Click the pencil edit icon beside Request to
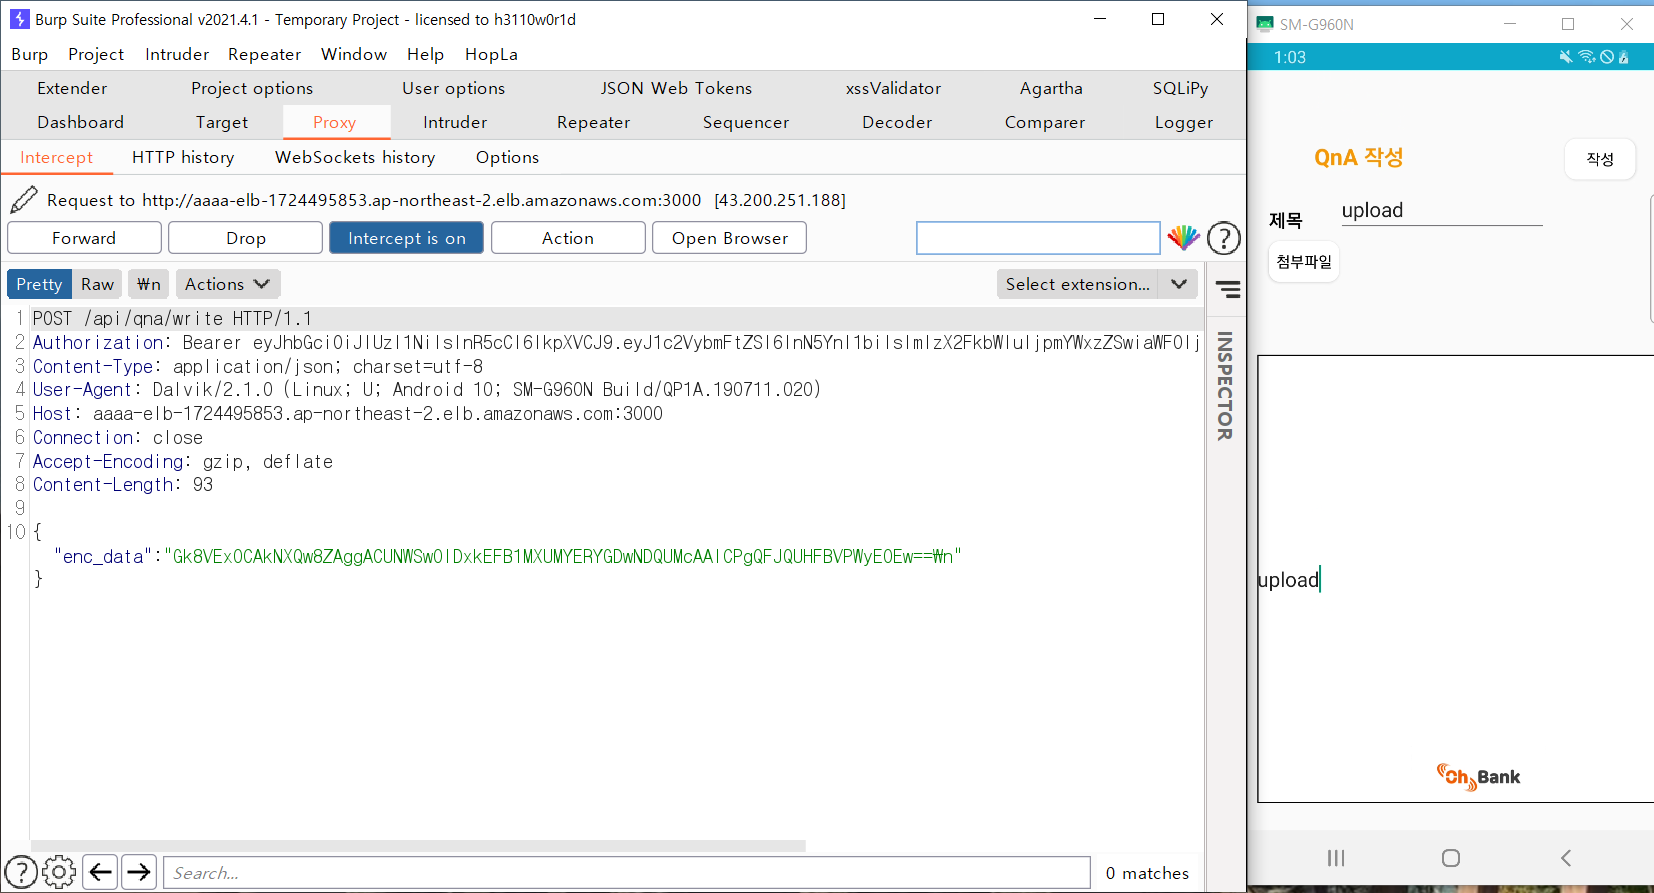Screen dimensions: 1654x893 coord(24,200)
